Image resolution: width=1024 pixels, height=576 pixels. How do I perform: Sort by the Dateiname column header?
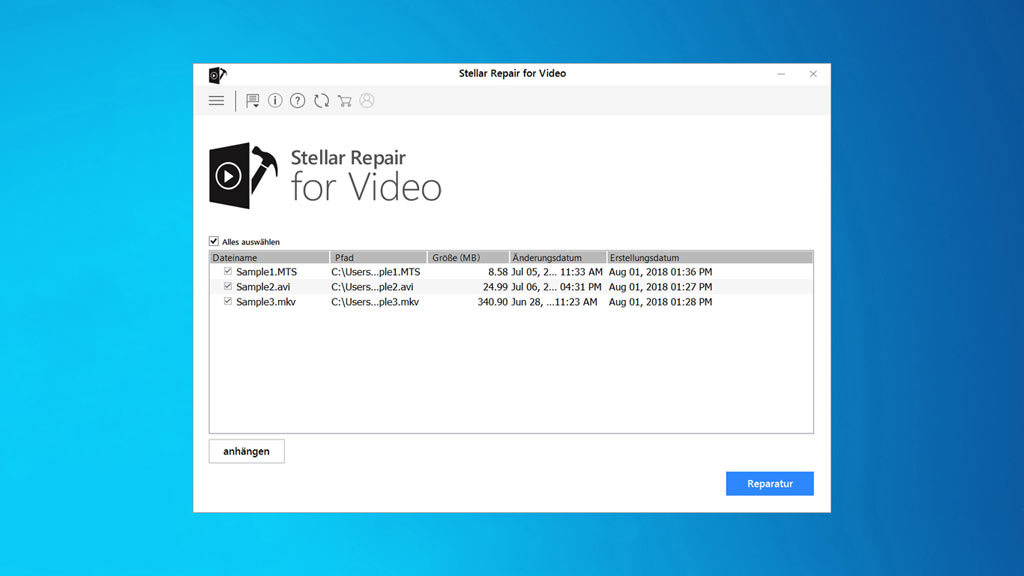click(269, 257)
